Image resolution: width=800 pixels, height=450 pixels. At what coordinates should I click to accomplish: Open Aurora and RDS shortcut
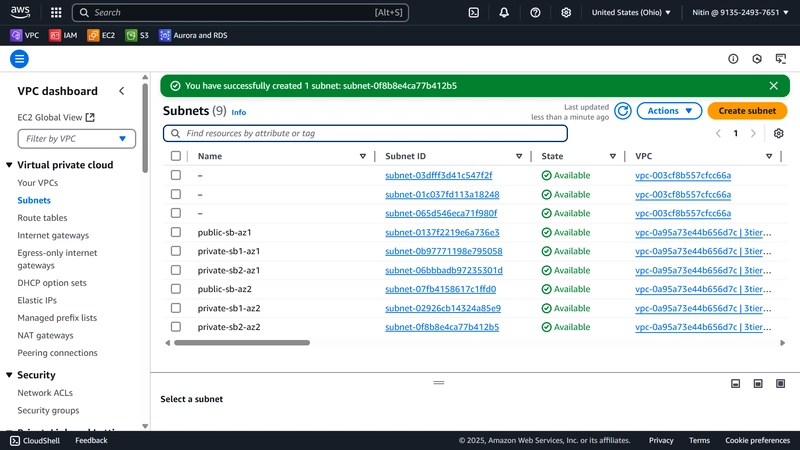coord(193,35)
